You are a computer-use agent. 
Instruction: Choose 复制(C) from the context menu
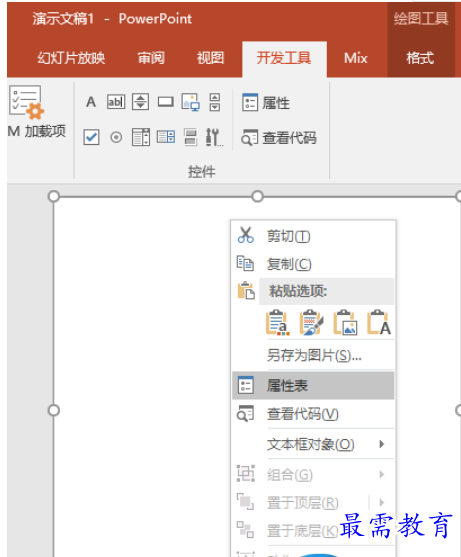313,264
